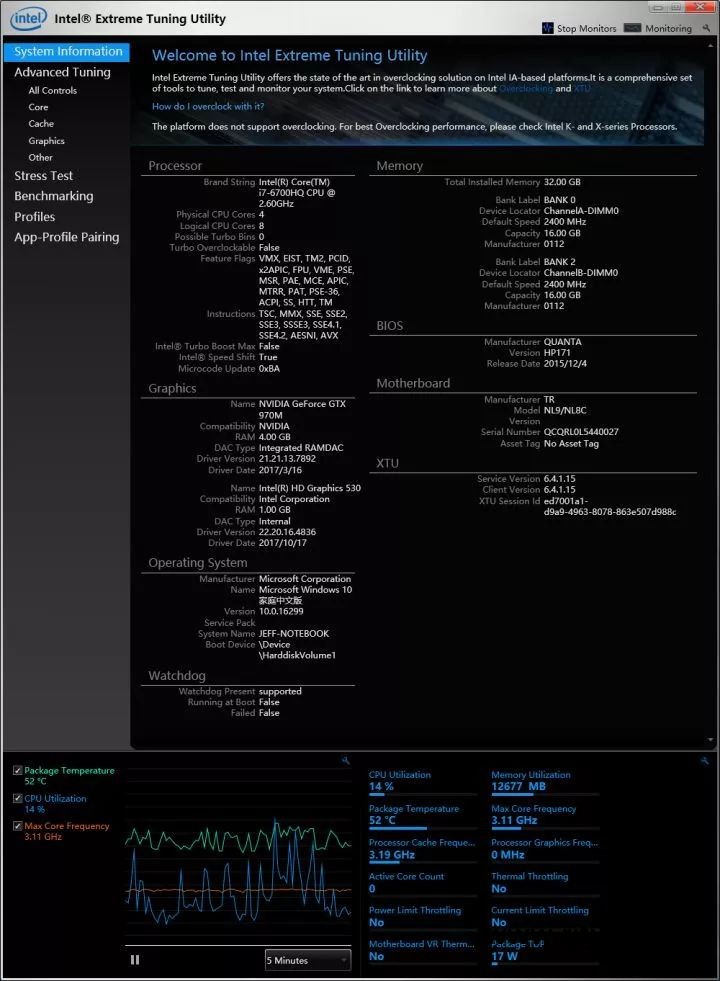Viewport: 720px width, 981px height.
Task: Click the Watchdog section heading
Action: tap(177, 676)
